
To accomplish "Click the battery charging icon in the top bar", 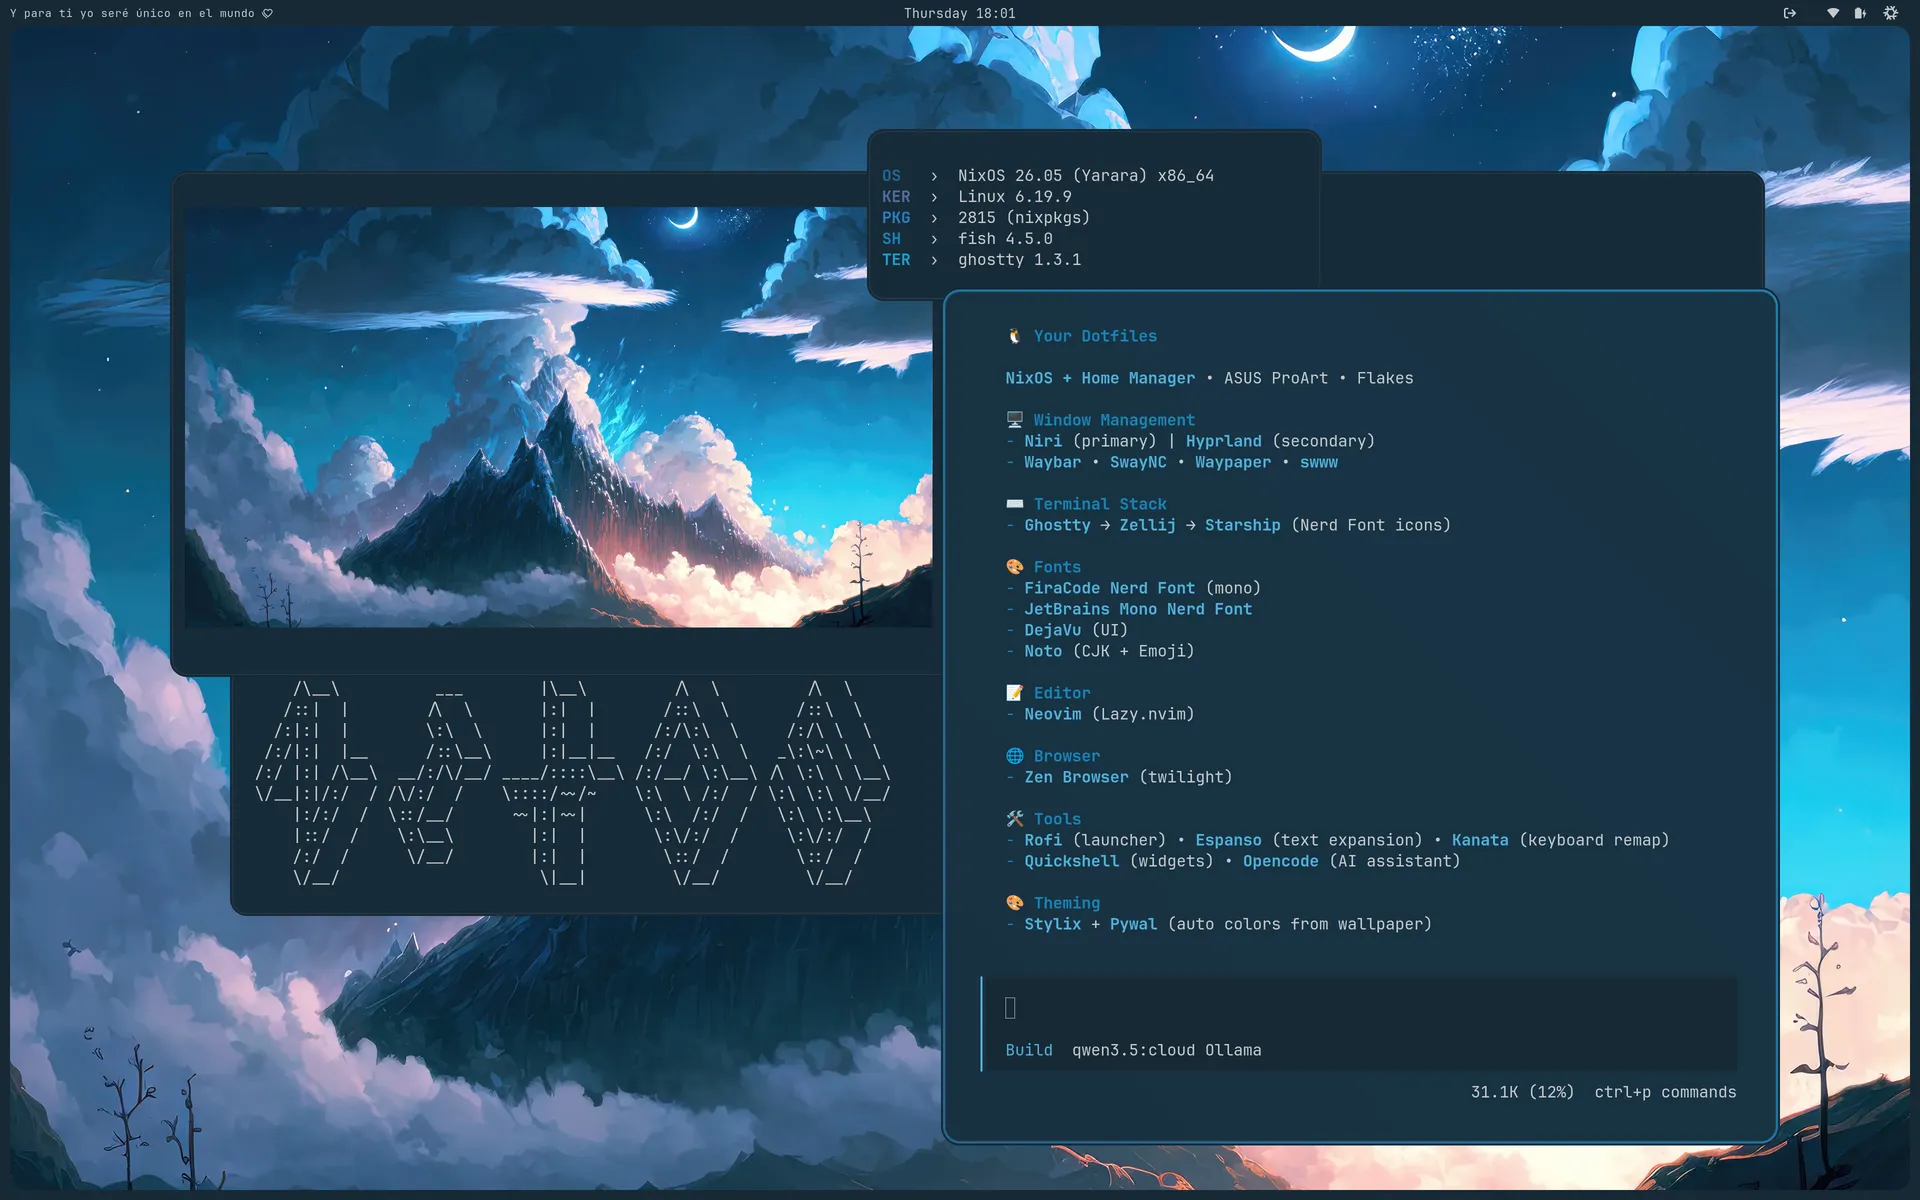I will click(1860, 13).
